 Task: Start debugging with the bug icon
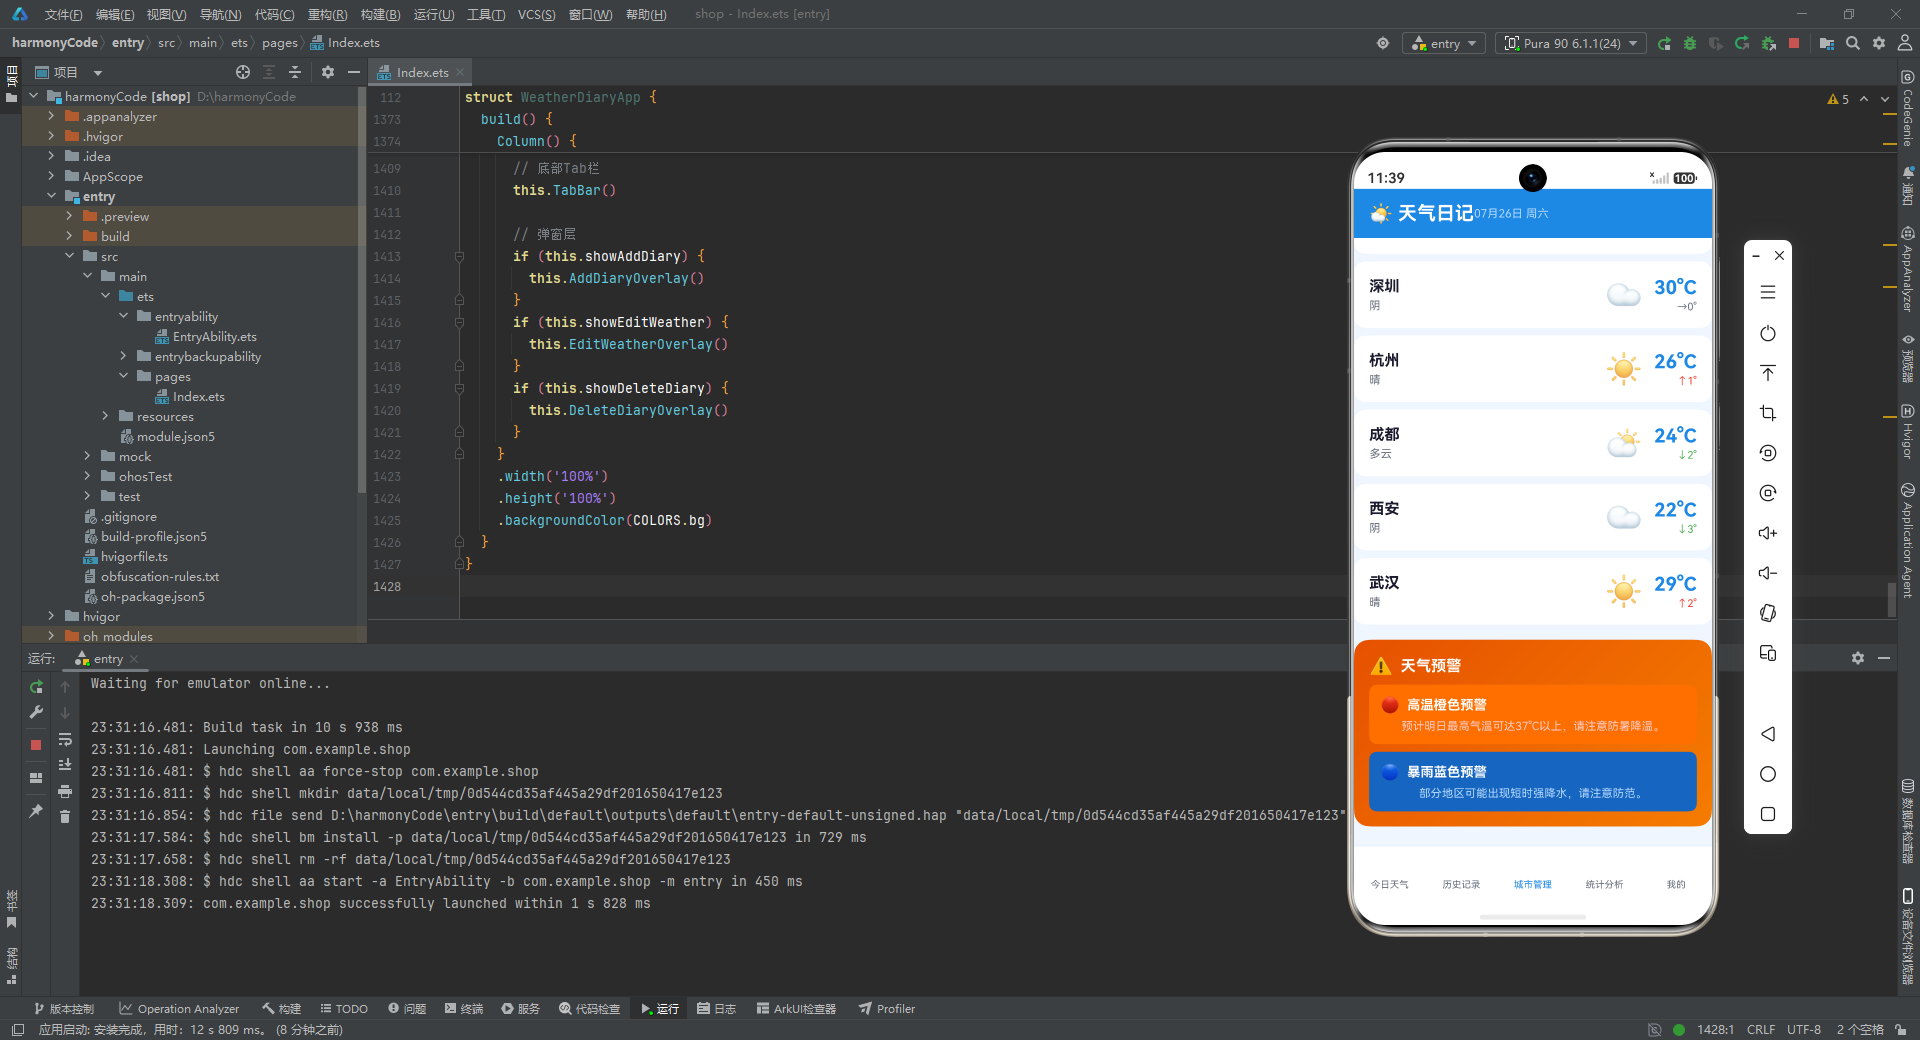(1690, 43)
